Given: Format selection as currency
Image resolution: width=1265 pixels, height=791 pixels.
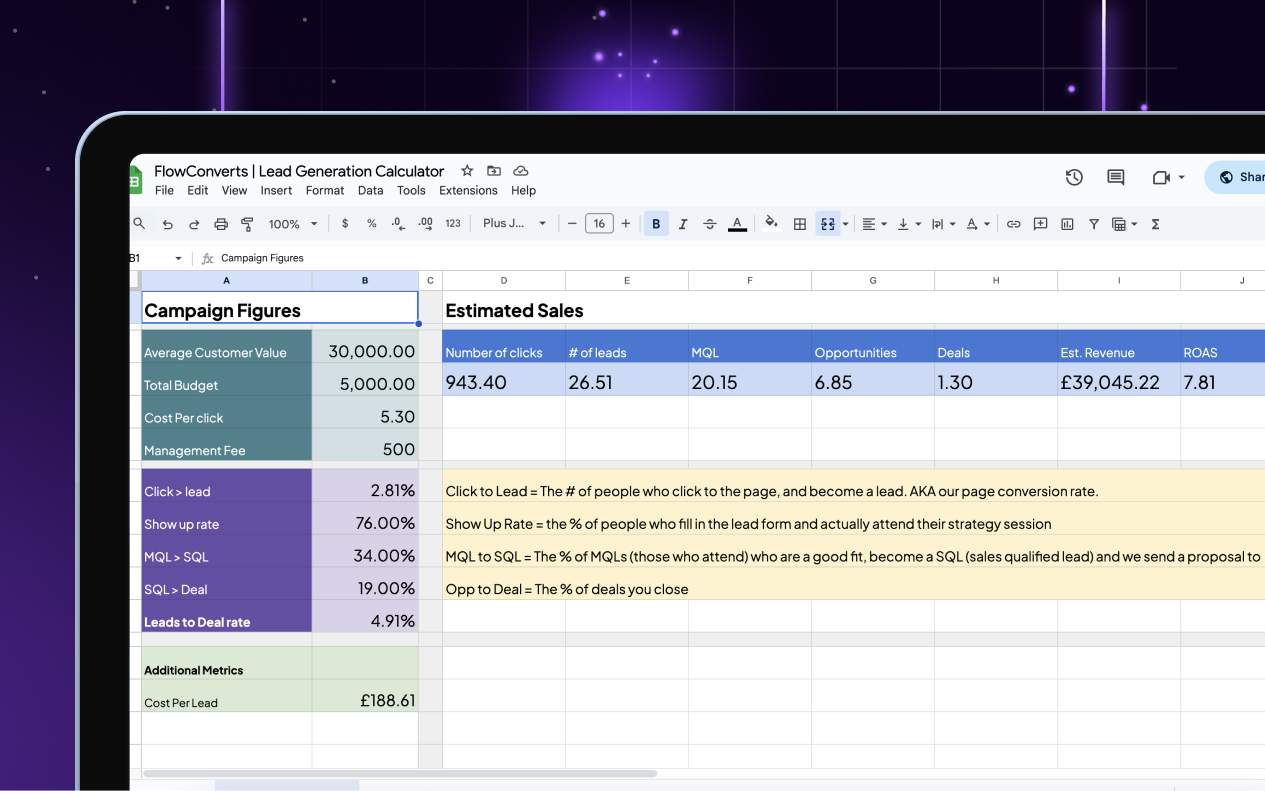Looking at the screenshot, I should click(x=345, y=223).
